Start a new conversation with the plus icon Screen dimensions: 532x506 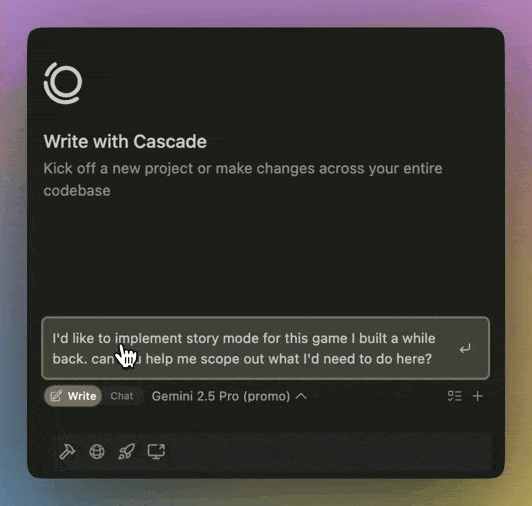[477, 396]
